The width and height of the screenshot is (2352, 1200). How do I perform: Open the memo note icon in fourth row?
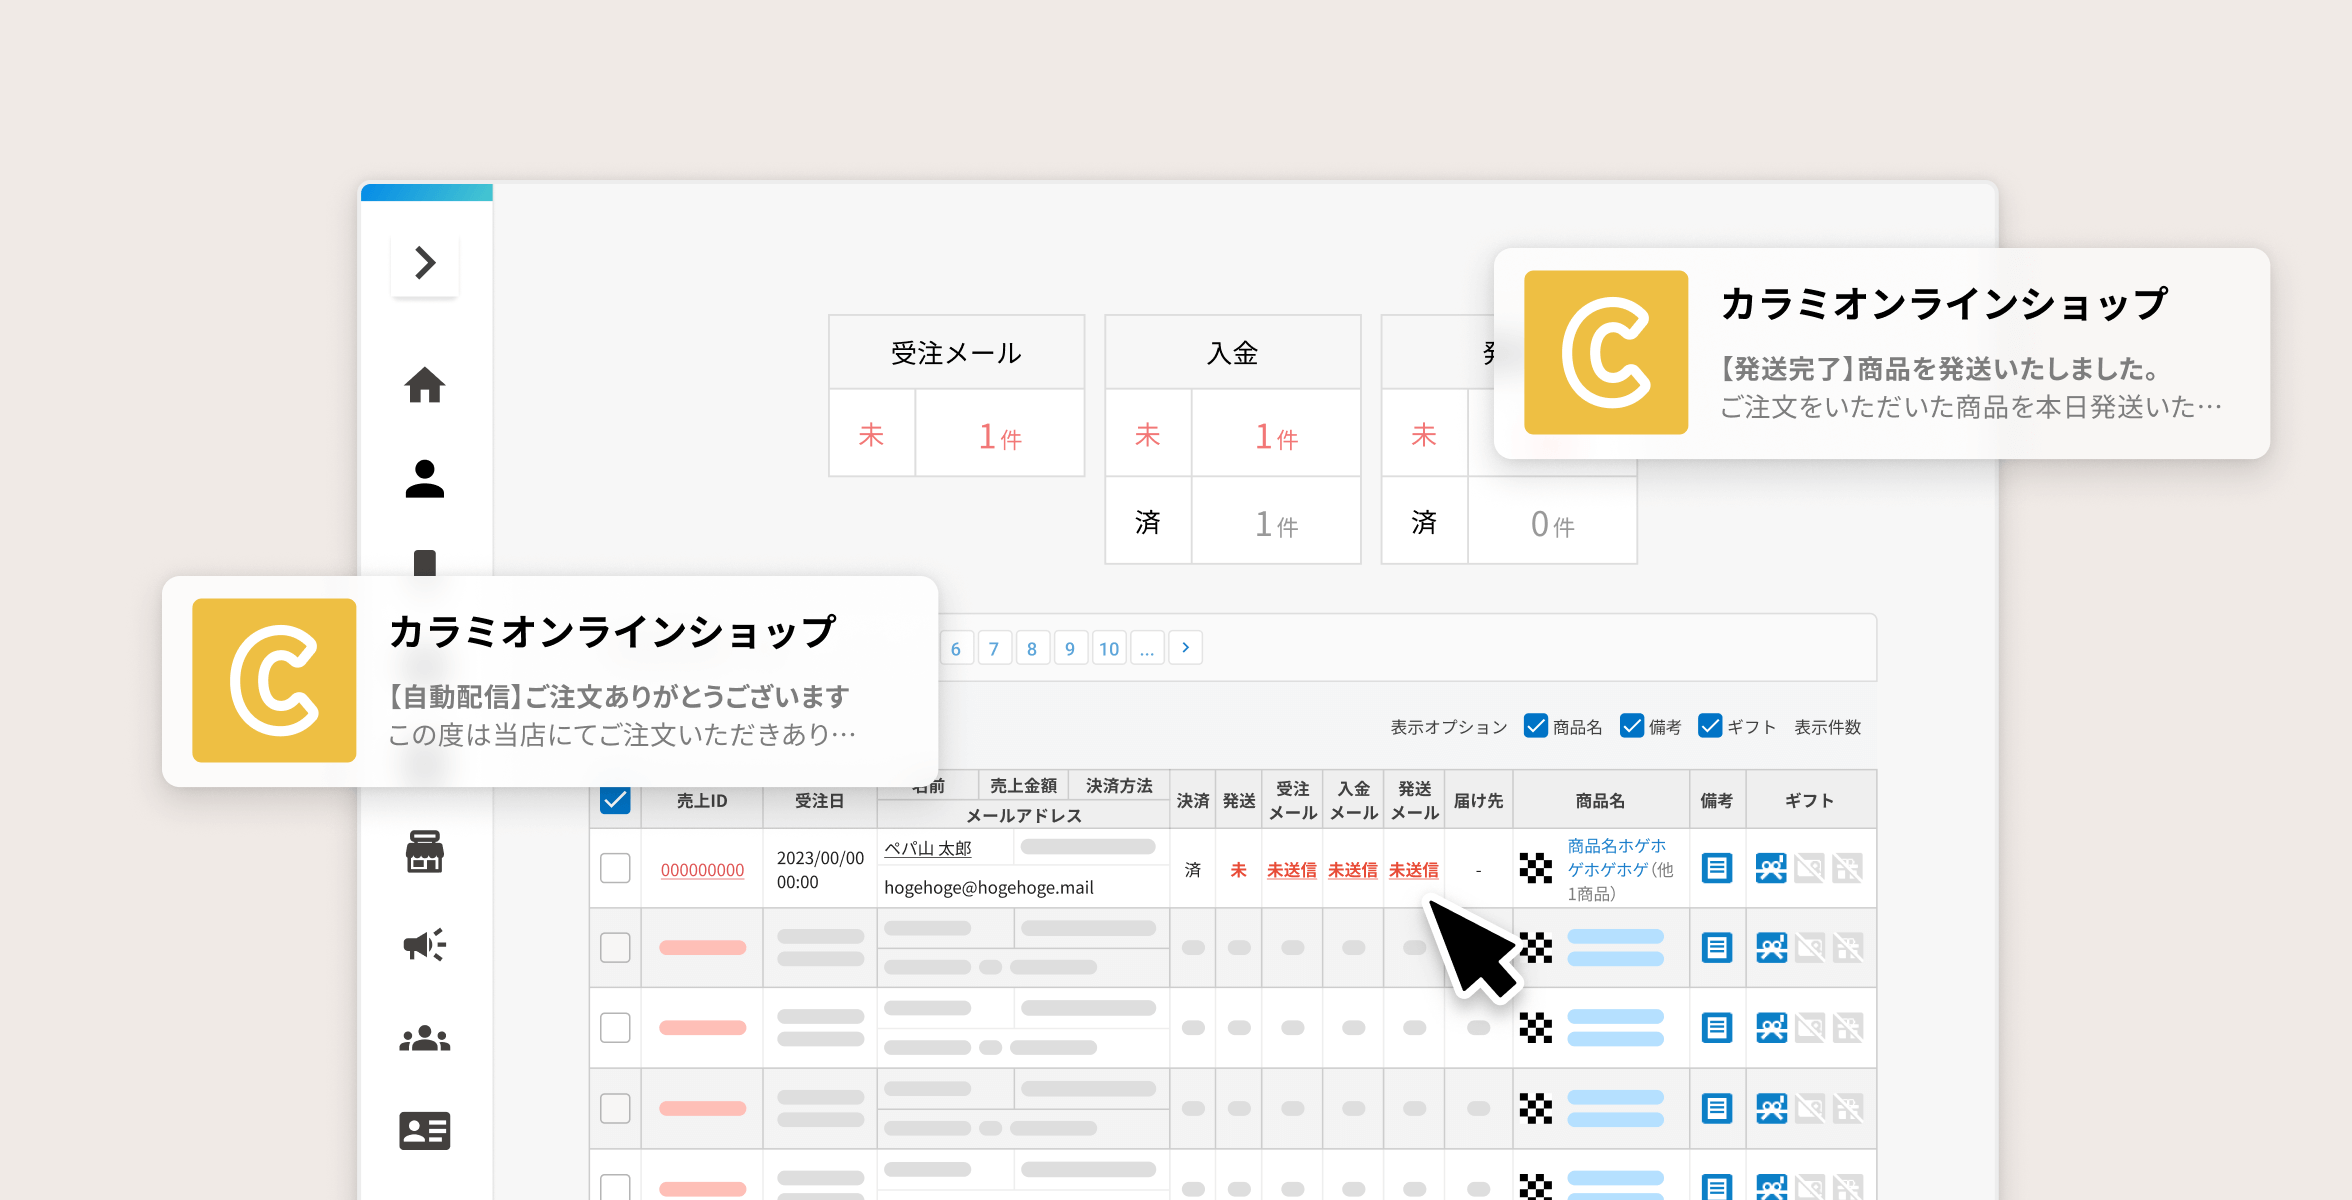(x=1717, y=1108)
